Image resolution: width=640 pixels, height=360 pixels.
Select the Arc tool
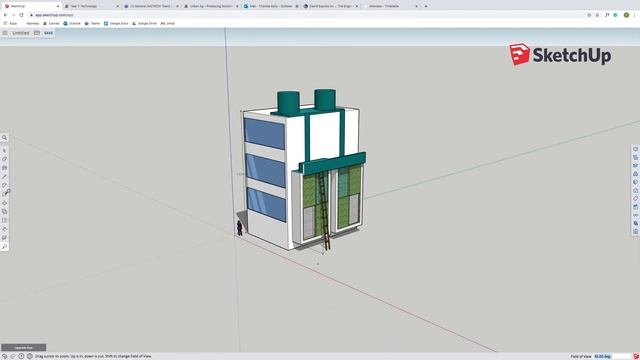(4, 185)
